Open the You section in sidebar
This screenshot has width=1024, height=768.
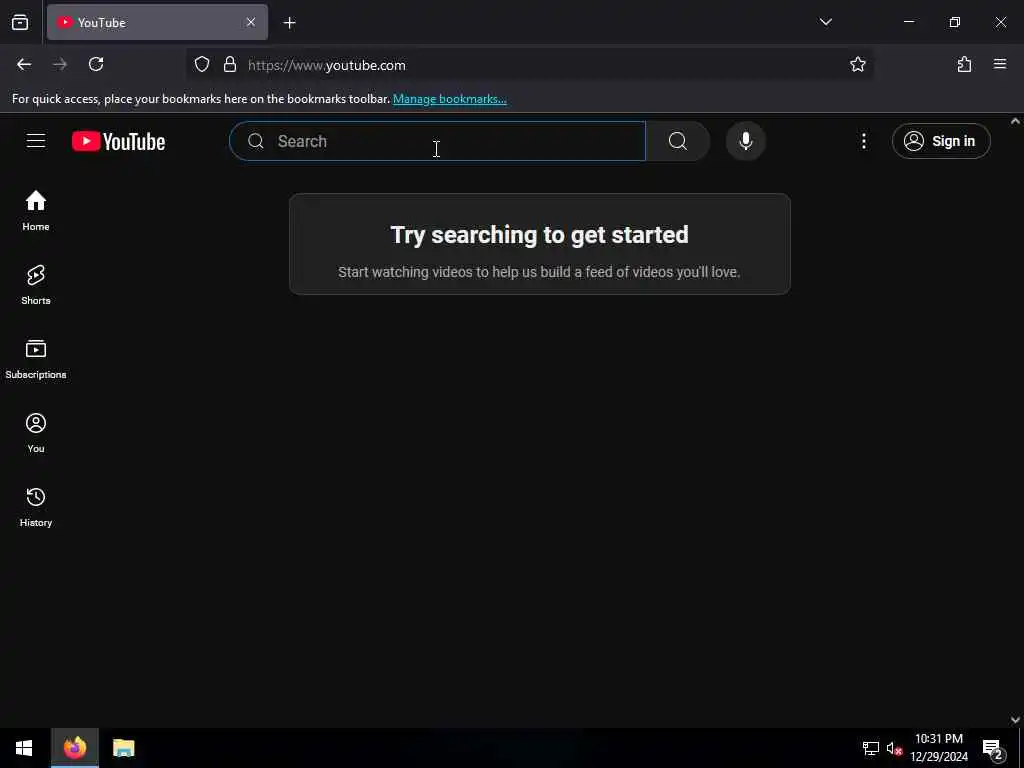(x=36, y=433)
